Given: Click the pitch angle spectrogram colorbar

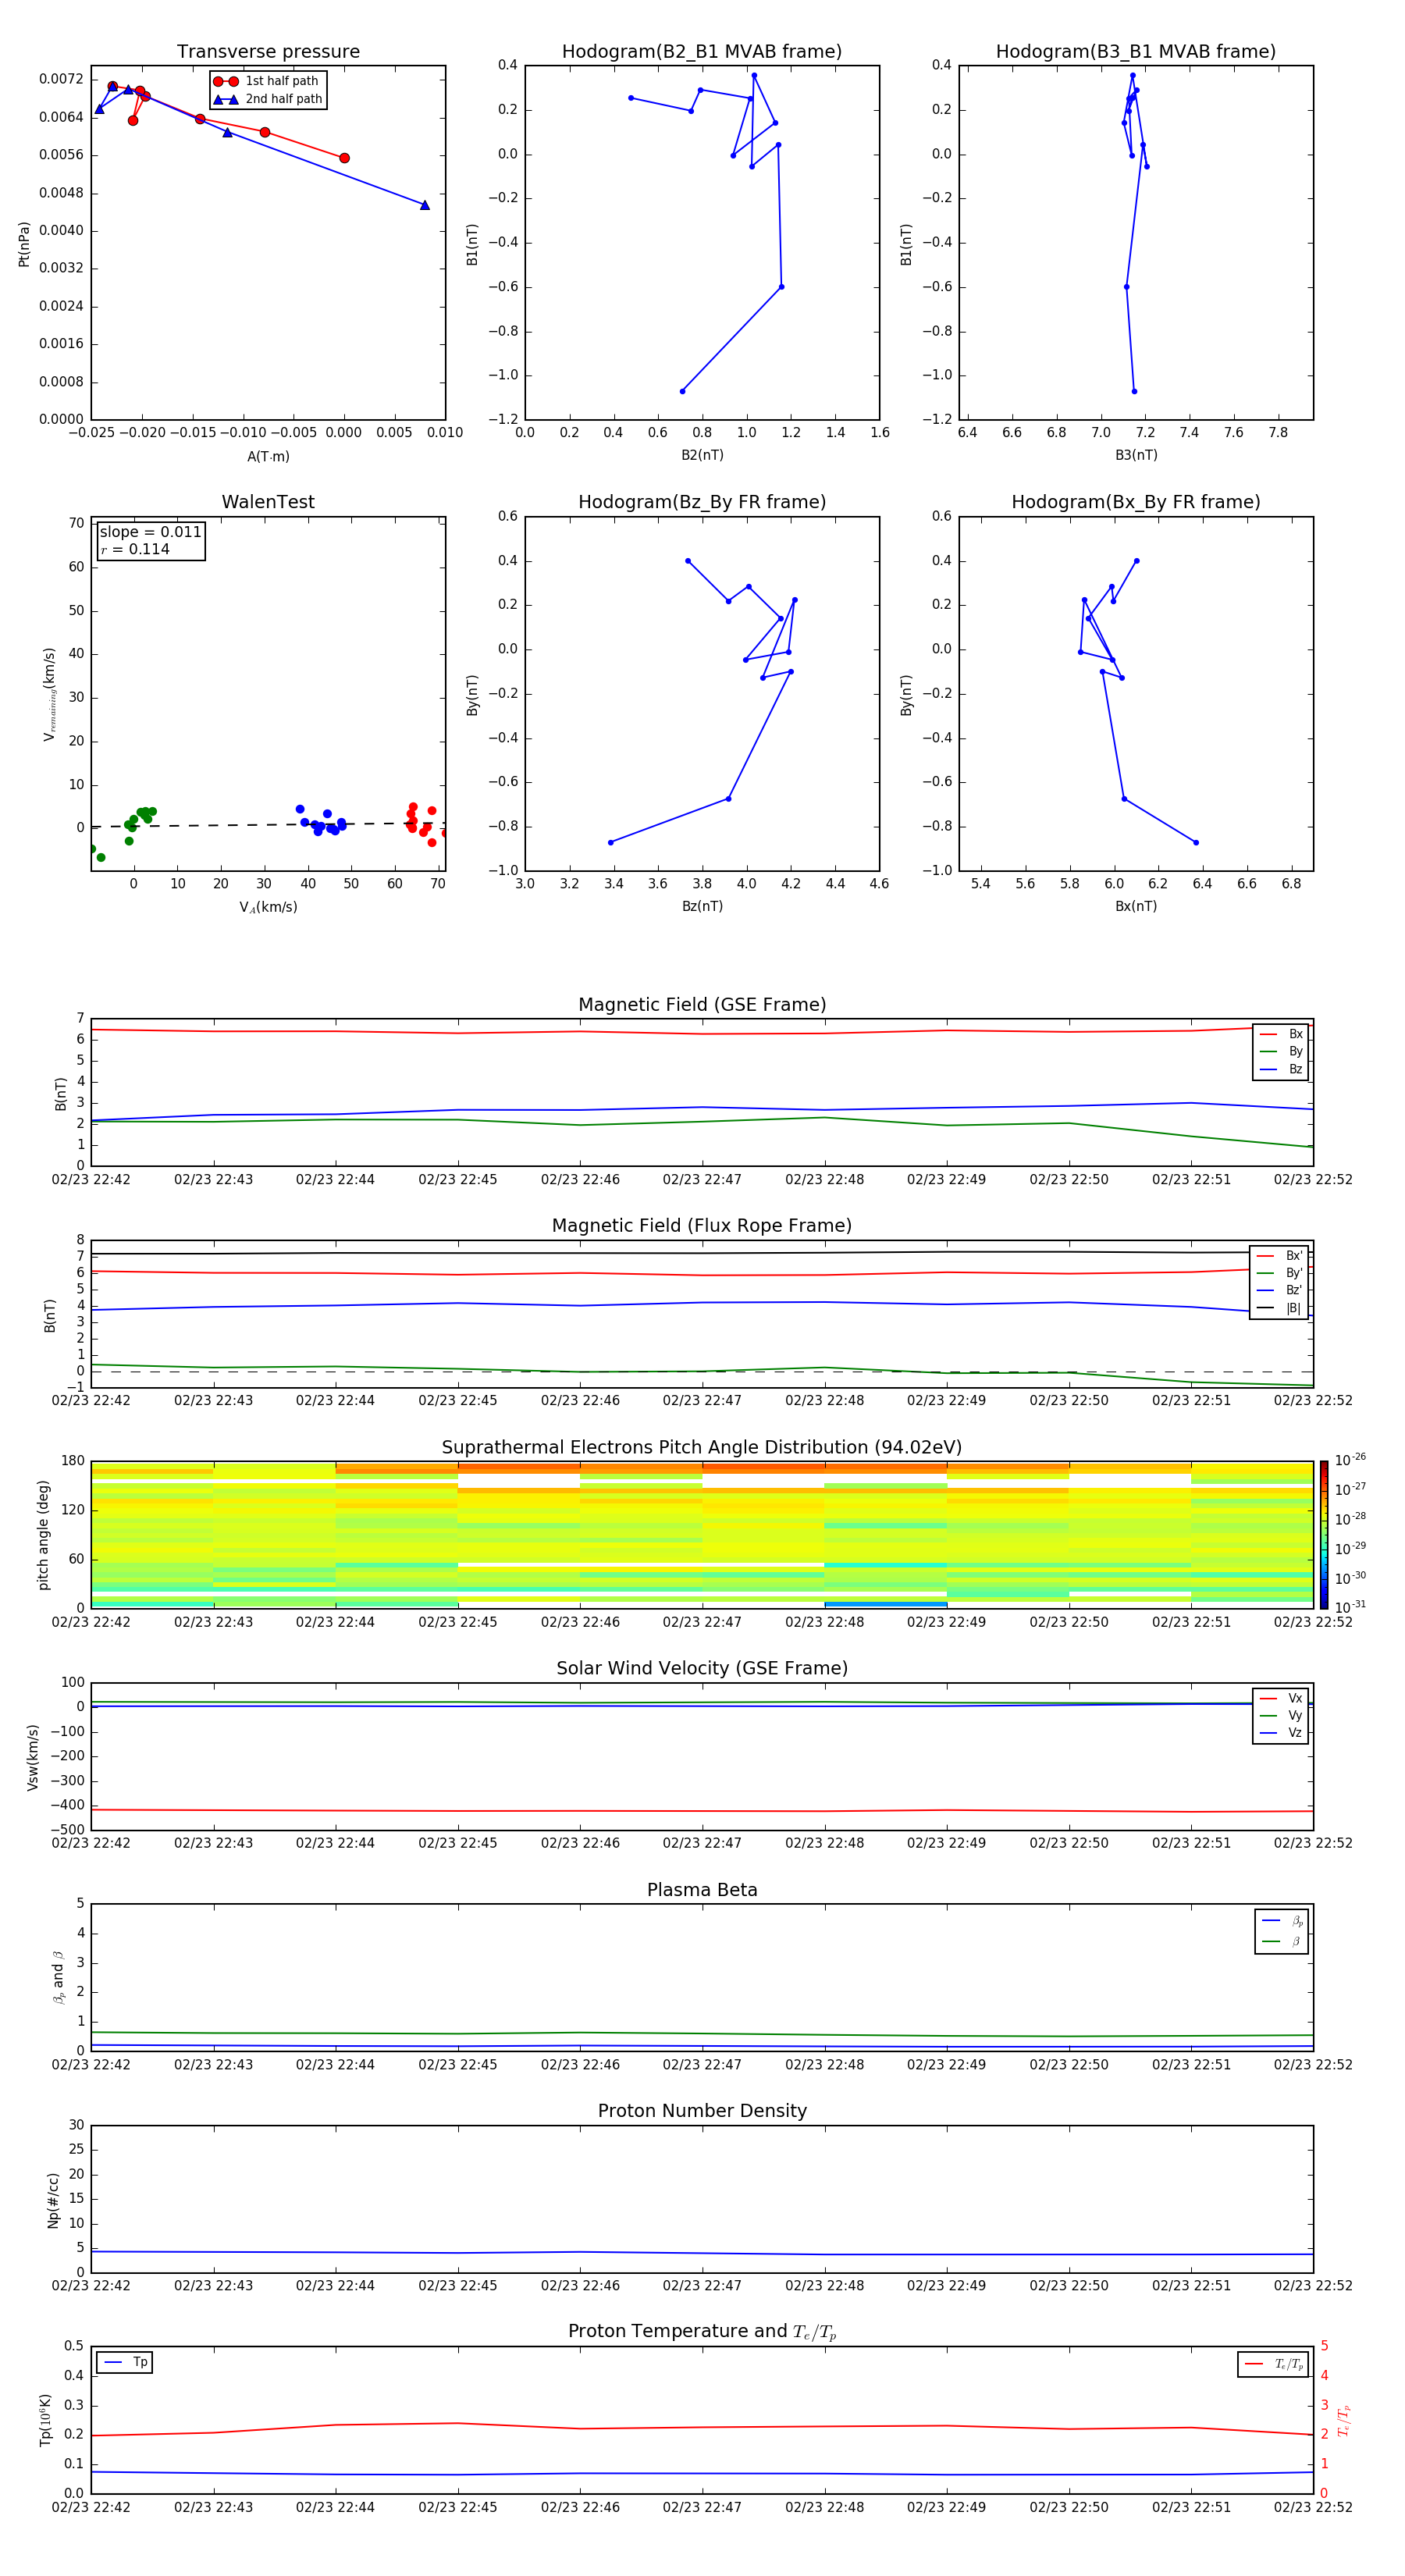Looking at the screenshot, I should pos(1324,1535).
